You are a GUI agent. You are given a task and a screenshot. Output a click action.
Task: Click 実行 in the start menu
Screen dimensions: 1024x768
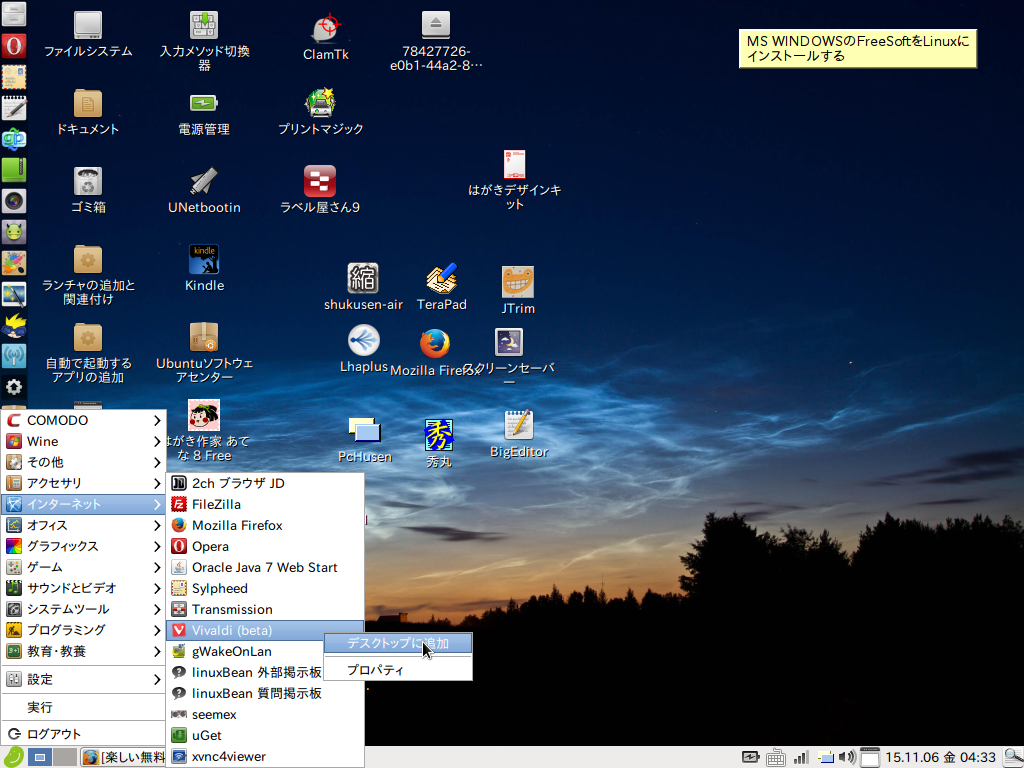tap(84, 707)
